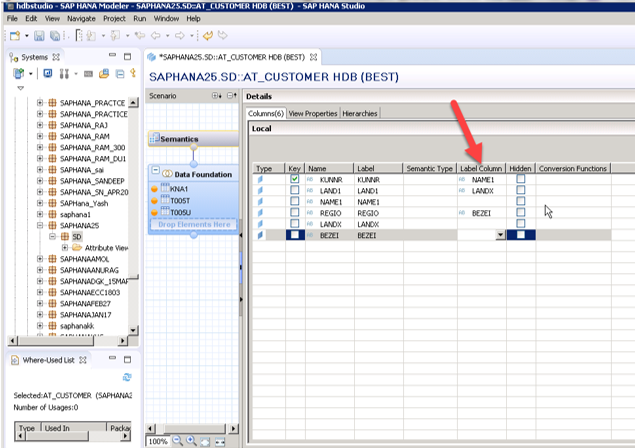Screen dimensions: 635x448
Task: Click the Collapse All icon in Systems toolbar
Action: 120,74
